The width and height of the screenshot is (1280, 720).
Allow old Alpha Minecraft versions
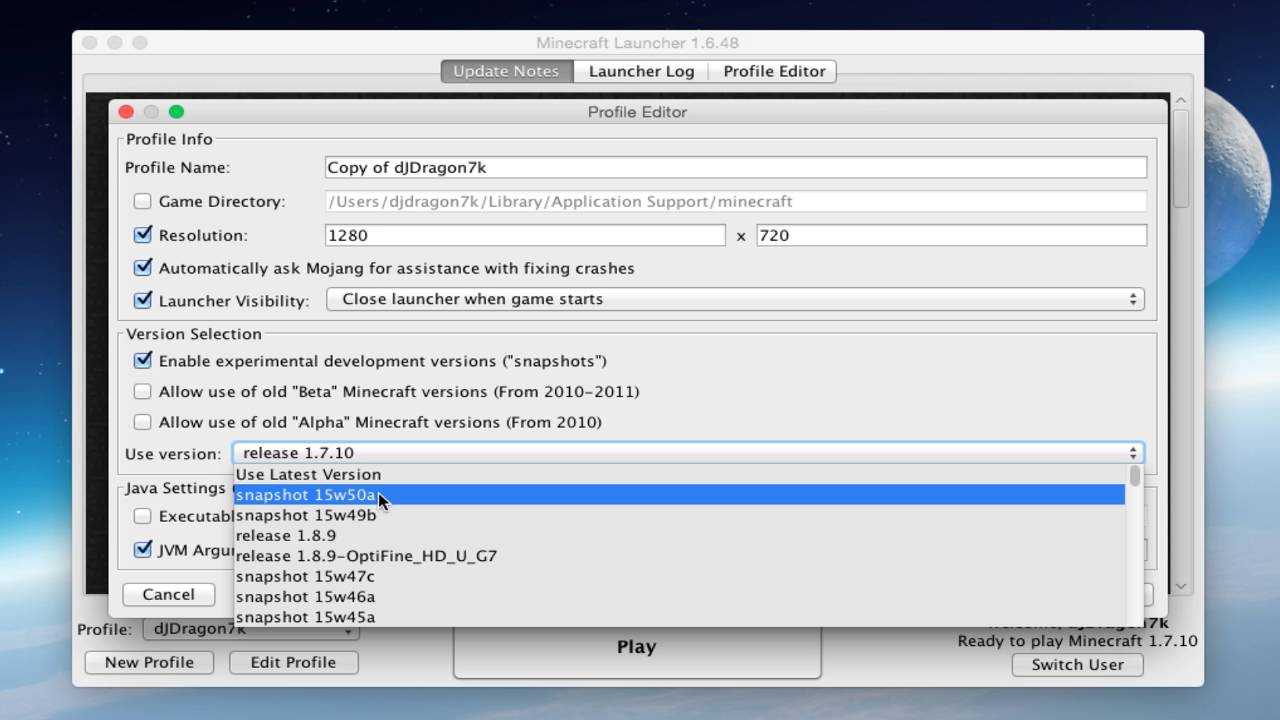142,422
